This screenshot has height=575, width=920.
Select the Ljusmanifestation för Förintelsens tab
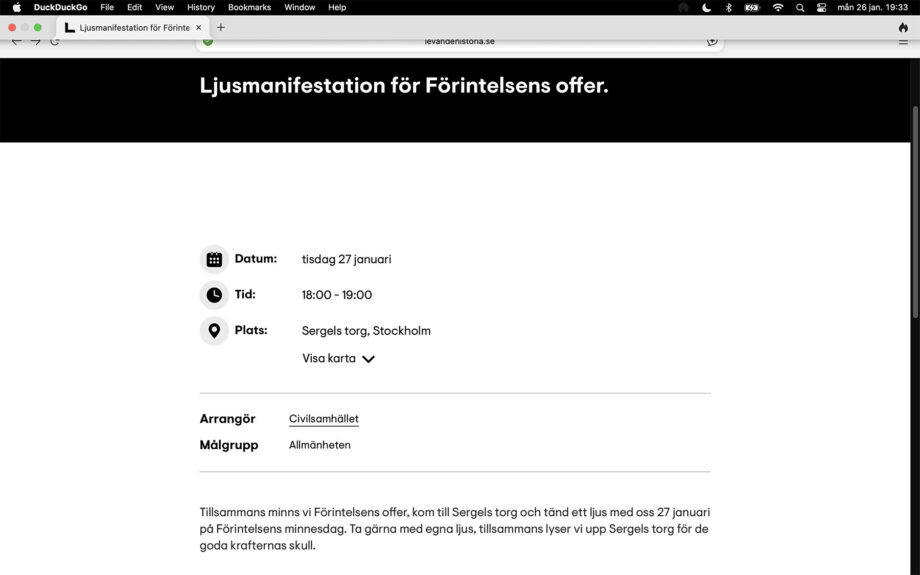click(x=130, y=27)
